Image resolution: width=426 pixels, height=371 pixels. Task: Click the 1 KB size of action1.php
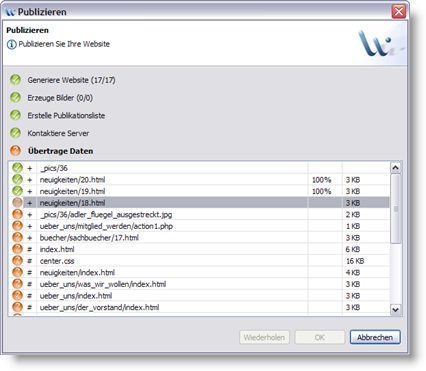[353, 226]
